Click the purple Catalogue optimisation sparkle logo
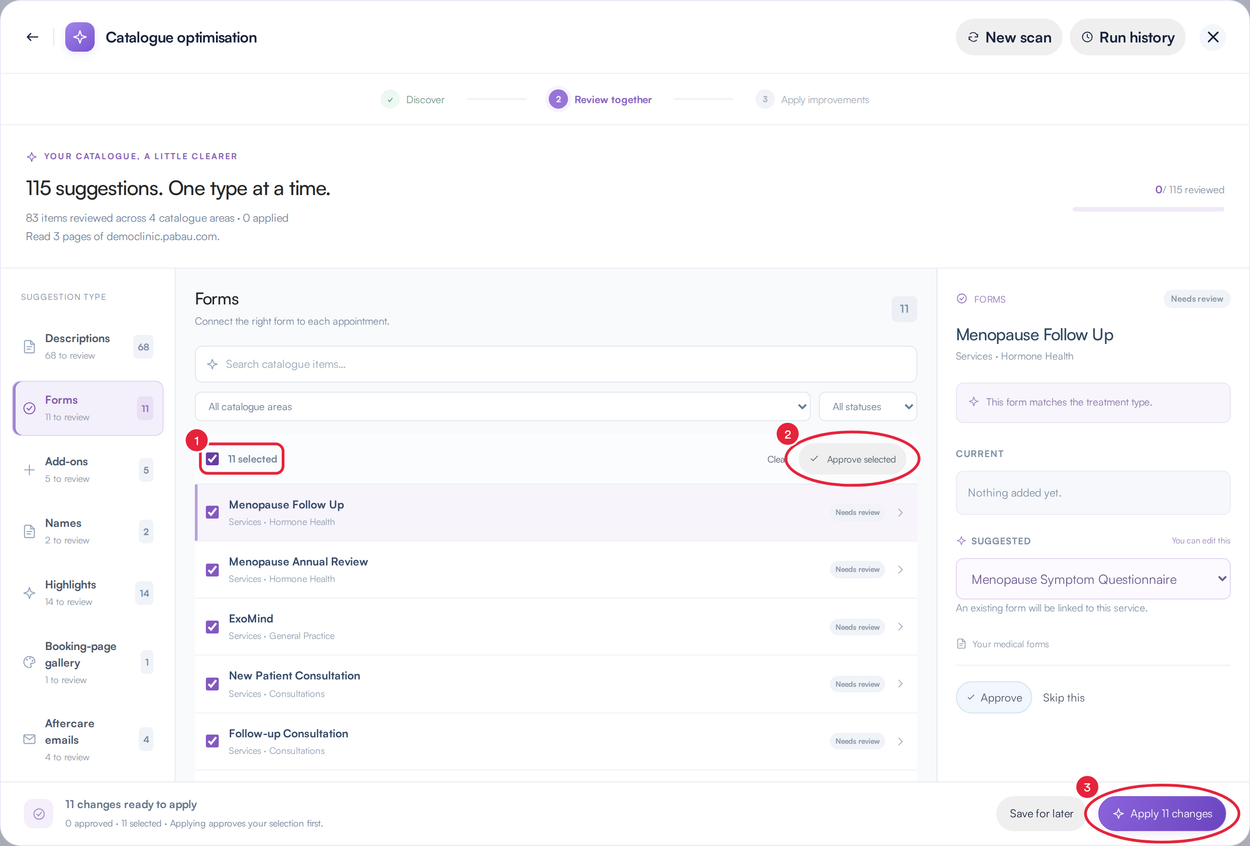 (80, 37)
